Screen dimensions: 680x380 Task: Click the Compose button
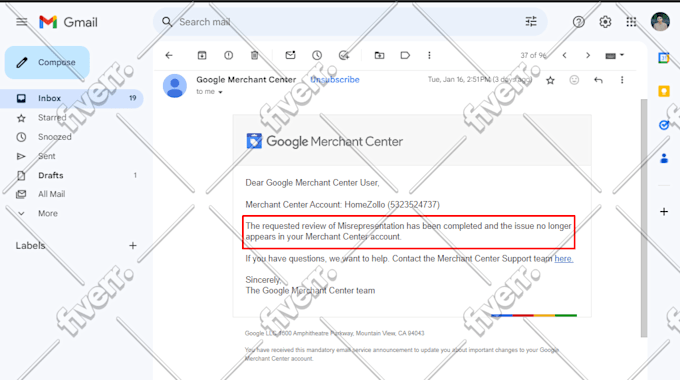[47, 62]
